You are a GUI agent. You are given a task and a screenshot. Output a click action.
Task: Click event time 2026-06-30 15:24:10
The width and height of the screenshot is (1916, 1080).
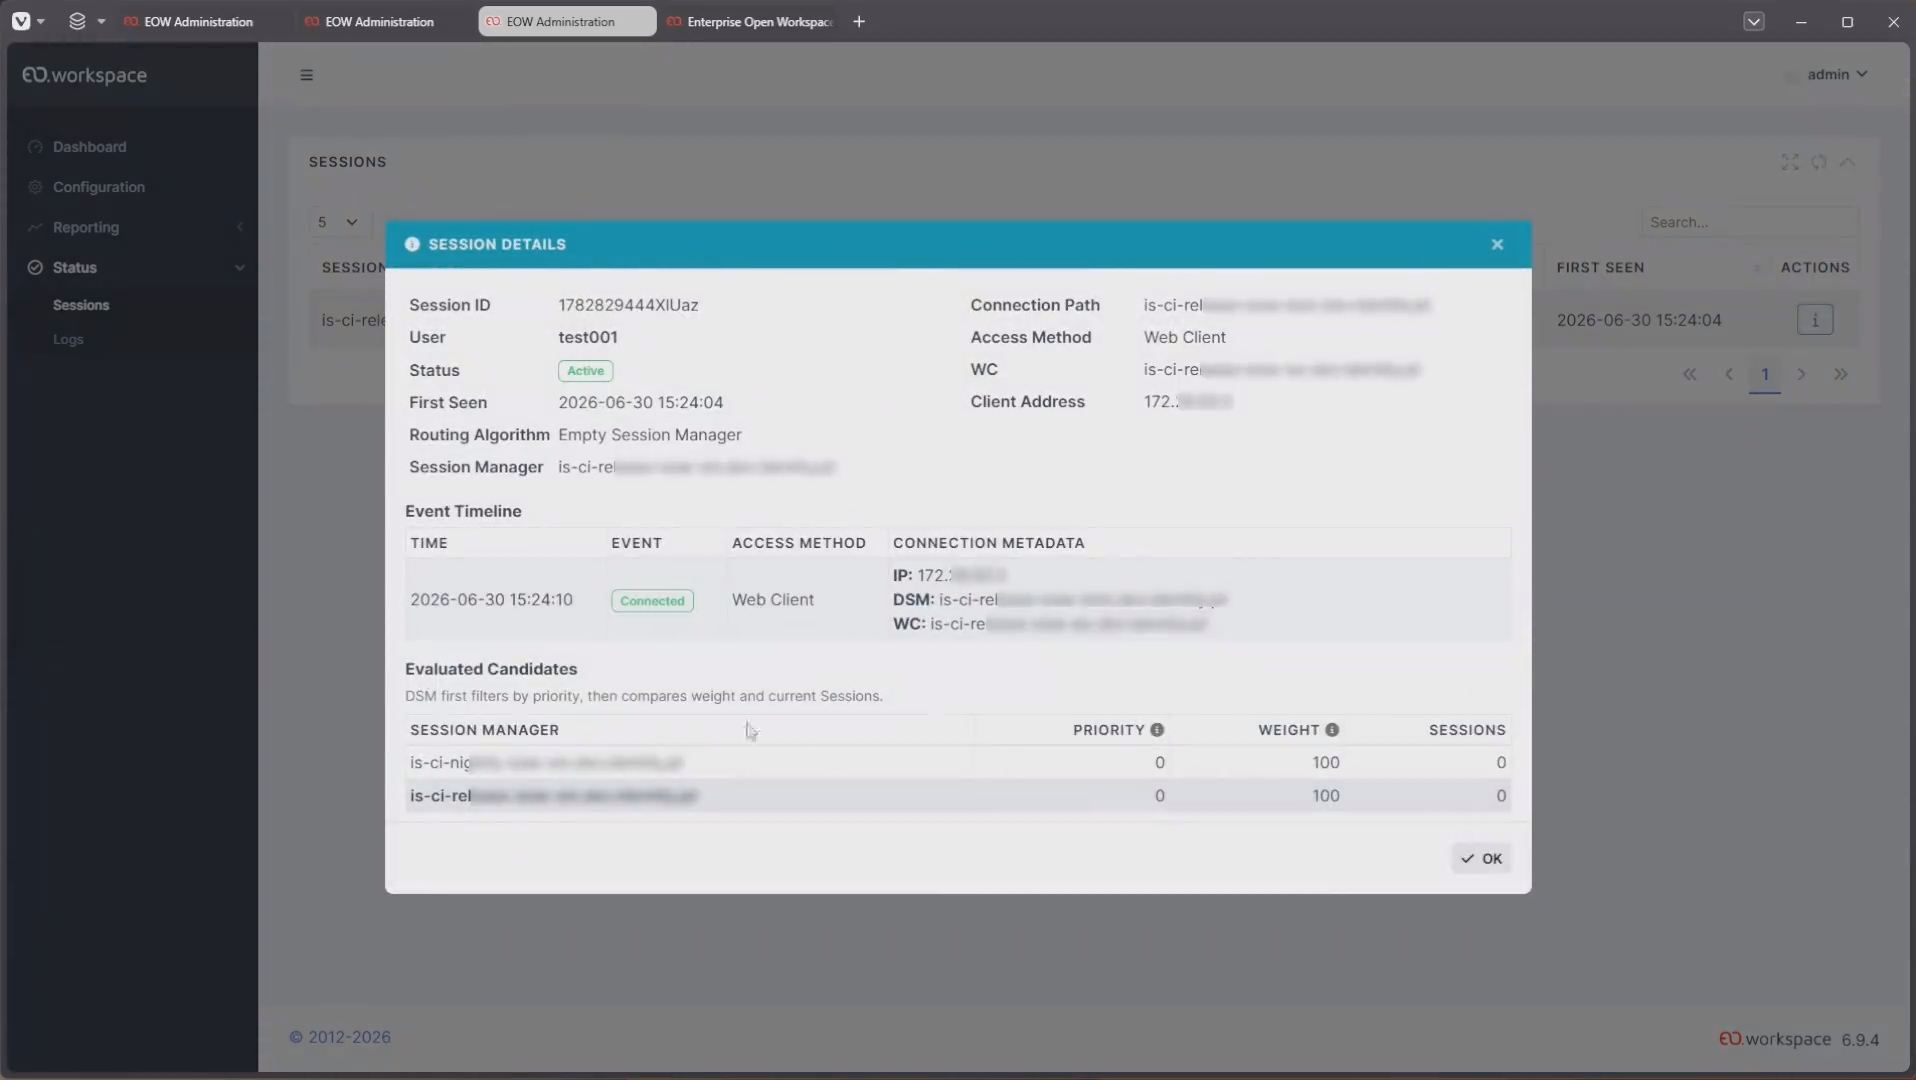(491, 600)
